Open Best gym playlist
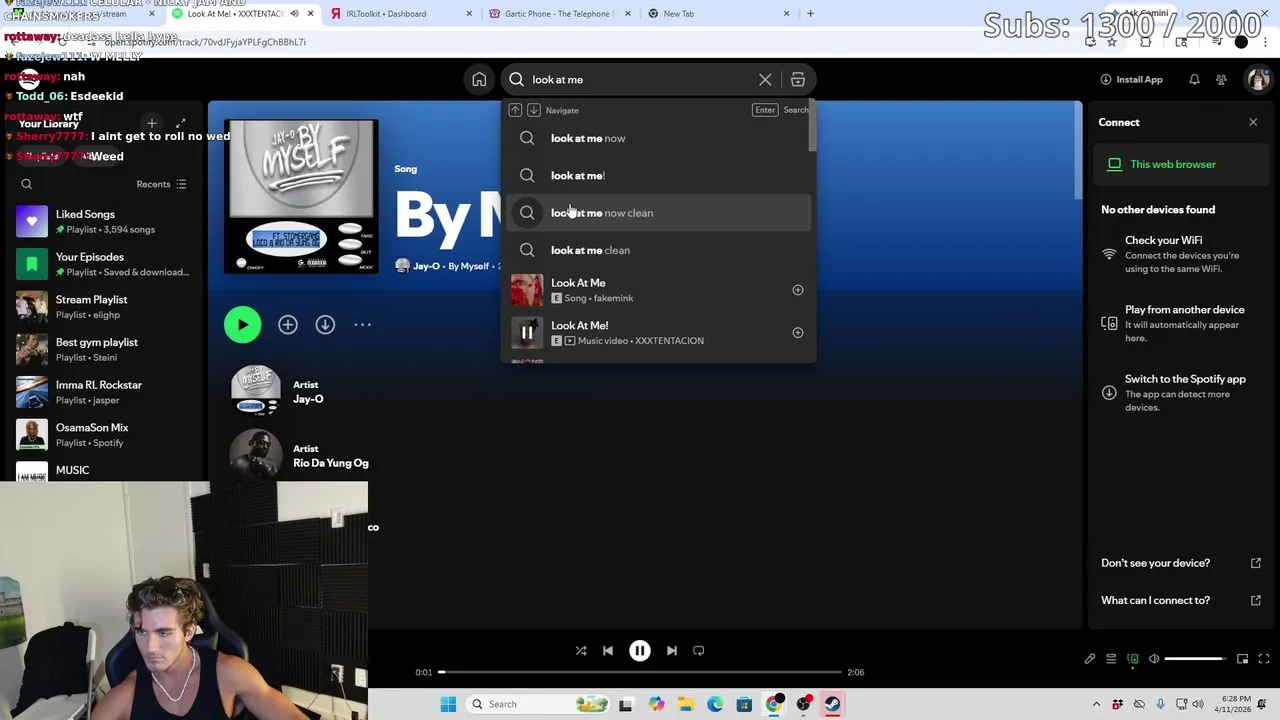The width and height of the screenshot is (1280, 720). click(104, 349)
